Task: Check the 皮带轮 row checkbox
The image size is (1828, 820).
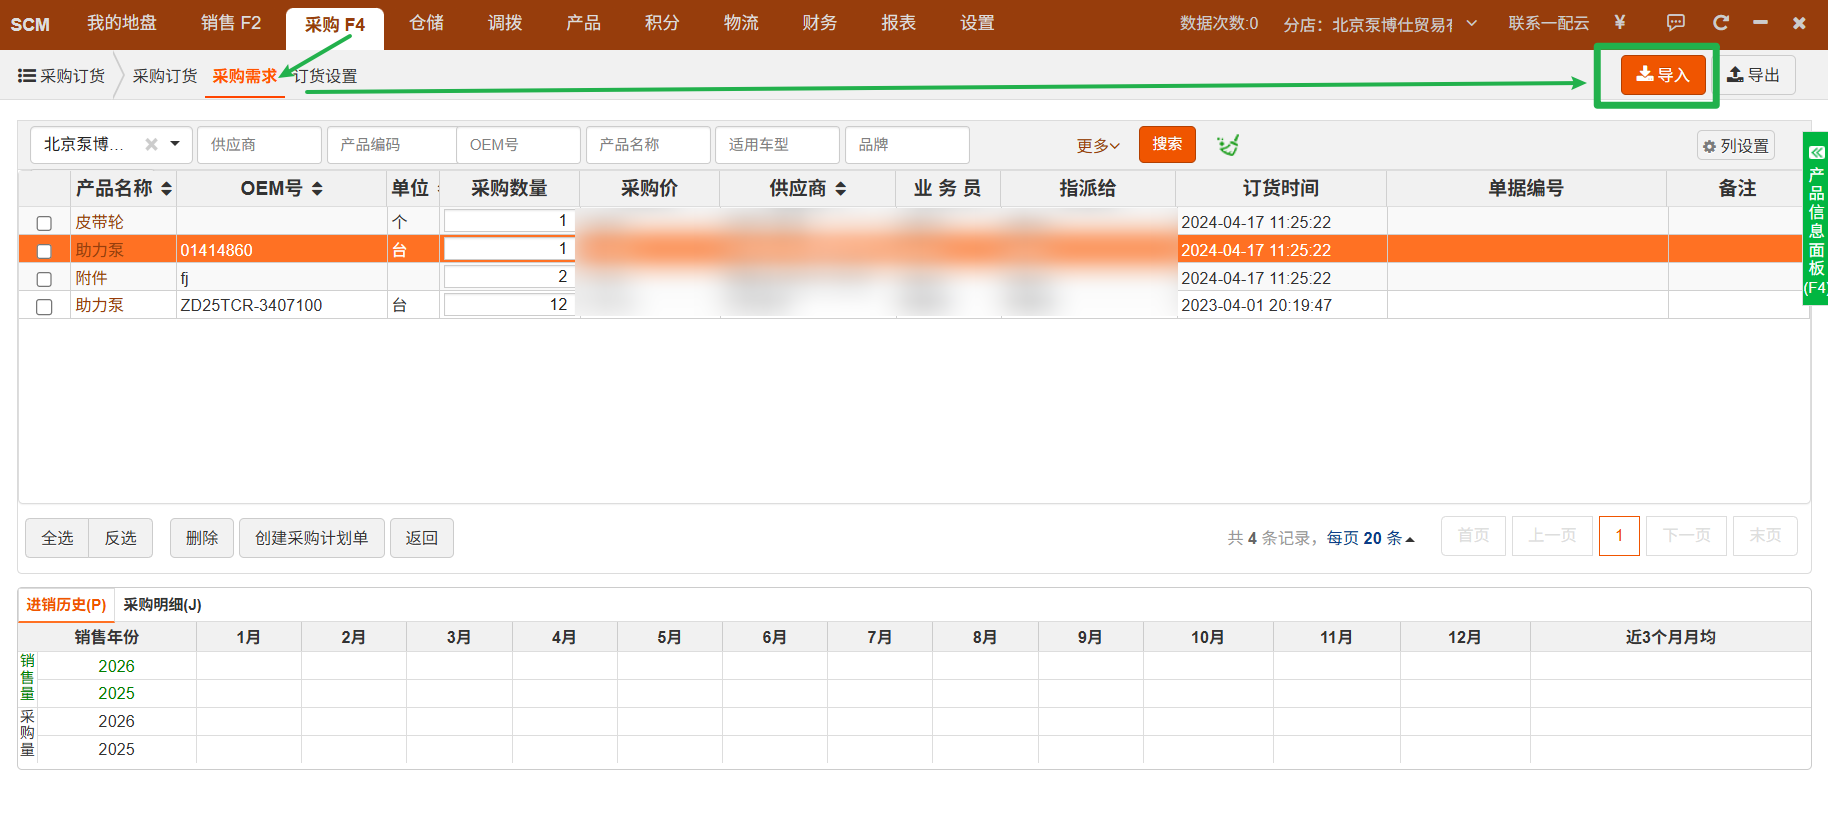Action: coord(44,223)
